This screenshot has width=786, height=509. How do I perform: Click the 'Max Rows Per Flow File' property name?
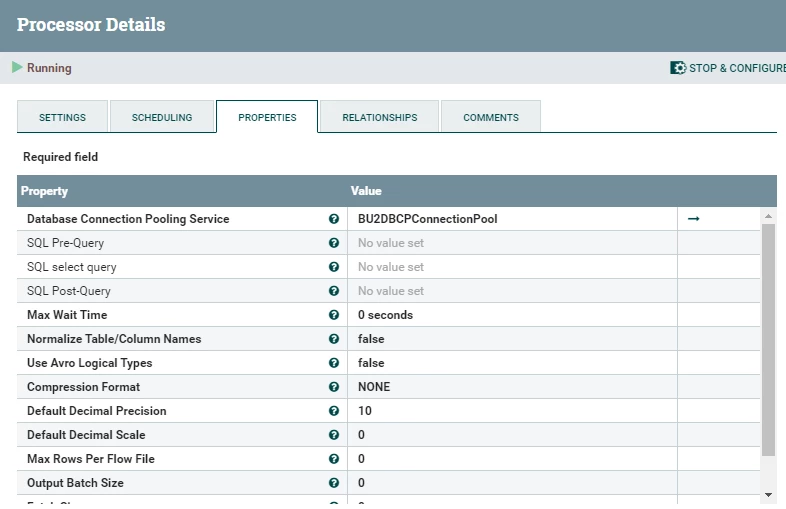pyautogui.click(x=91, y=459)
